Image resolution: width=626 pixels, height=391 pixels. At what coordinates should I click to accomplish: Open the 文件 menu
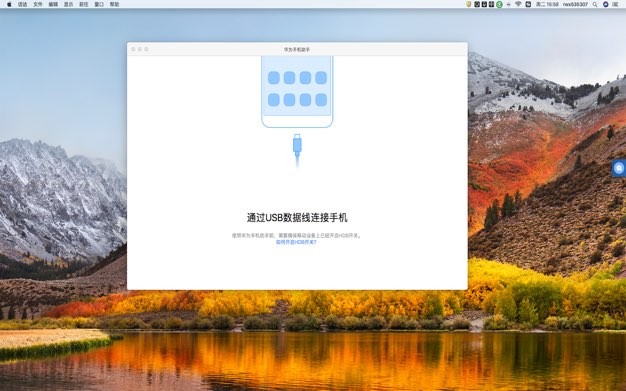click(x=38, y=4)
